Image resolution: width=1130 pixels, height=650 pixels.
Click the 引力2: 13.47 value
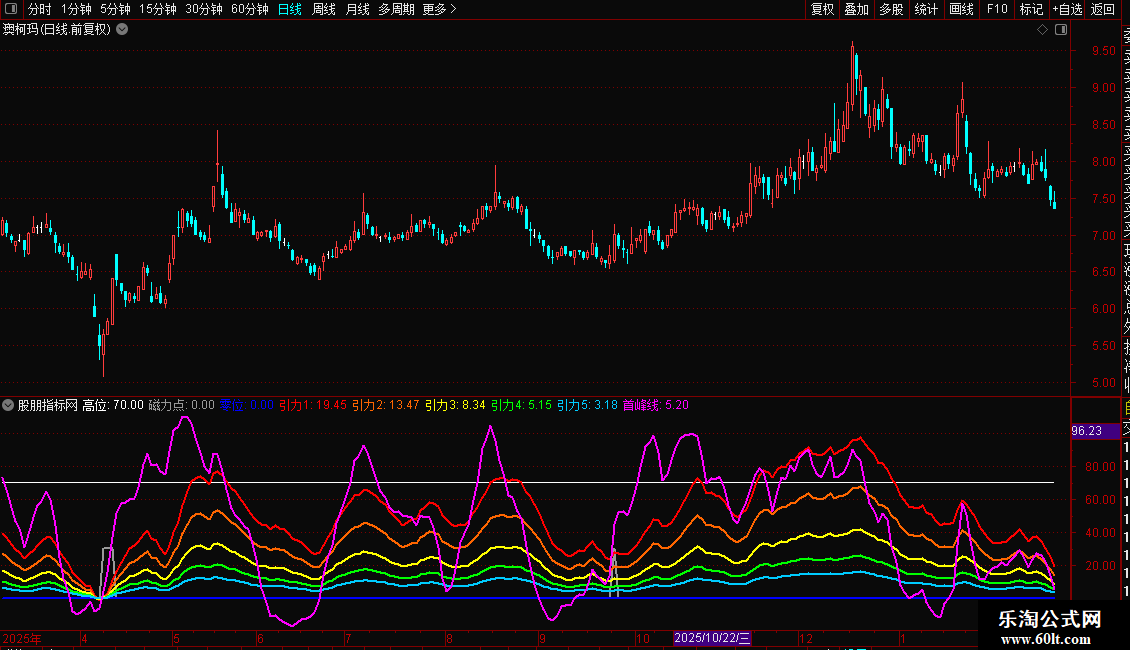click(x=386, y=405)
